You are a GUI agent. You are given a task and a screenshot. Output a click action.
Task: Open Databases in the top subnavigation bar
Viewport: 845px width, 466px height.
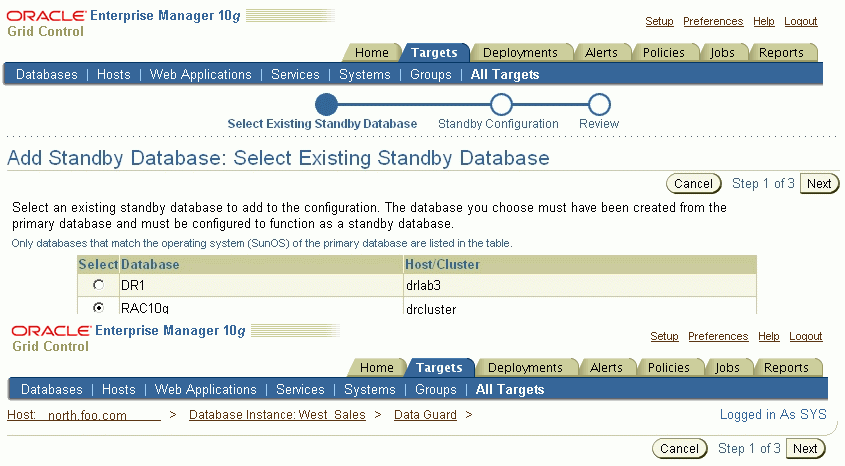(x=46, y=75)
